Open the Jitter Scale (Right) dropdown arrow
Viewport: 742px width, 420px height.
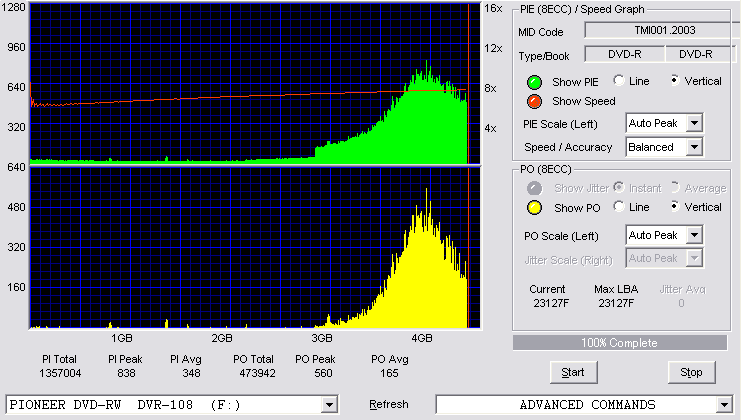coord(694,258)
